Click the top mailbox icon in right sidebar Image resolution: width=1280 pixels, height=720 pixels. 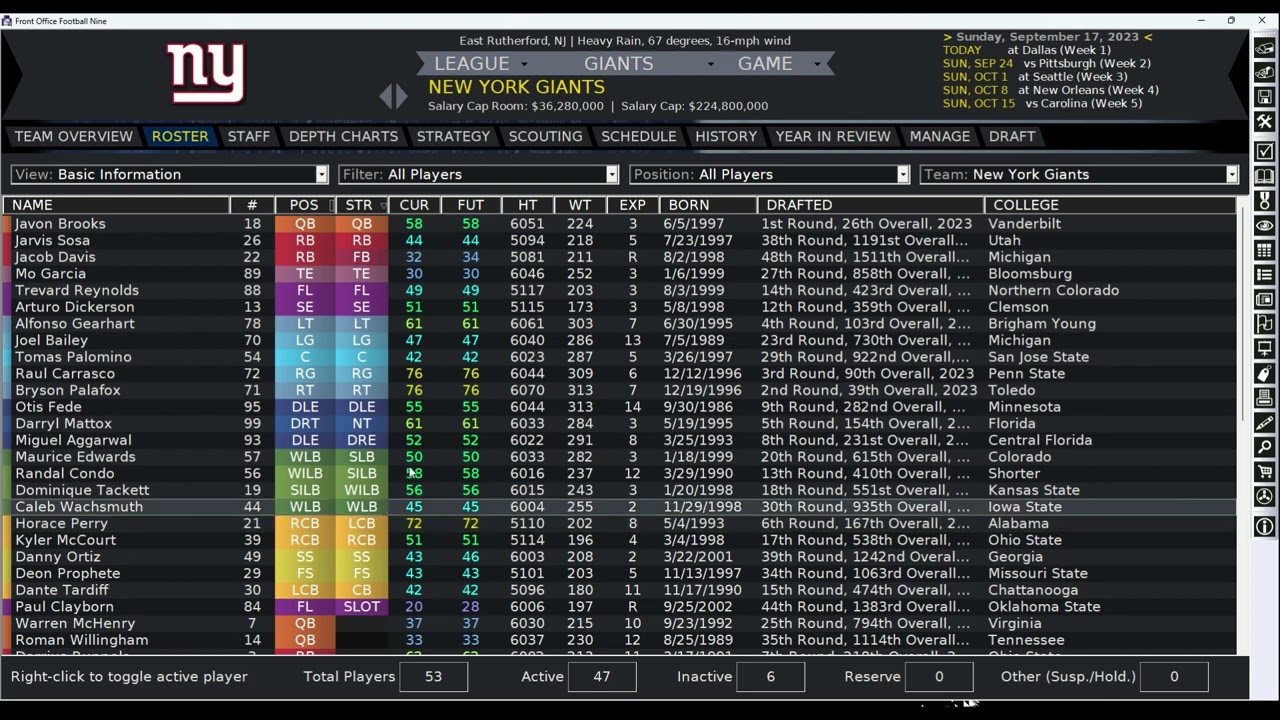(1265, 46)
